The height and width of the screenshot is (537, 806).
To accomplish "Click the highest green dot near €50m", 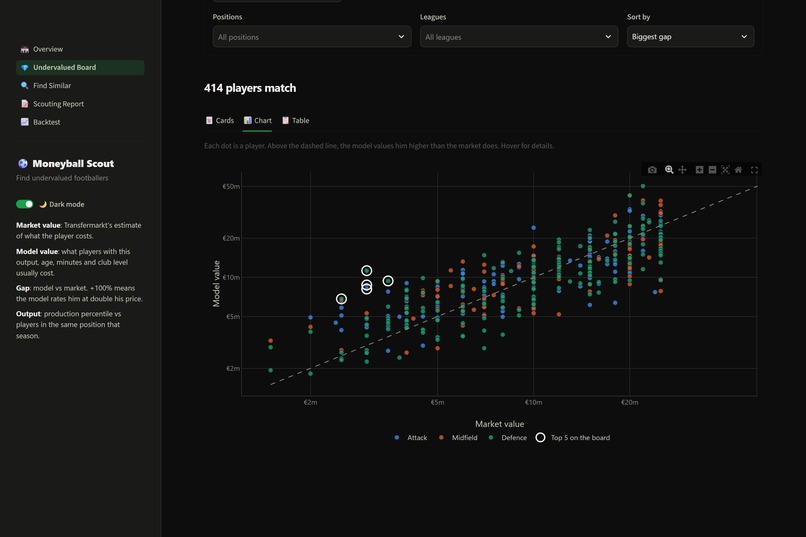I will (x=643, y=186).
